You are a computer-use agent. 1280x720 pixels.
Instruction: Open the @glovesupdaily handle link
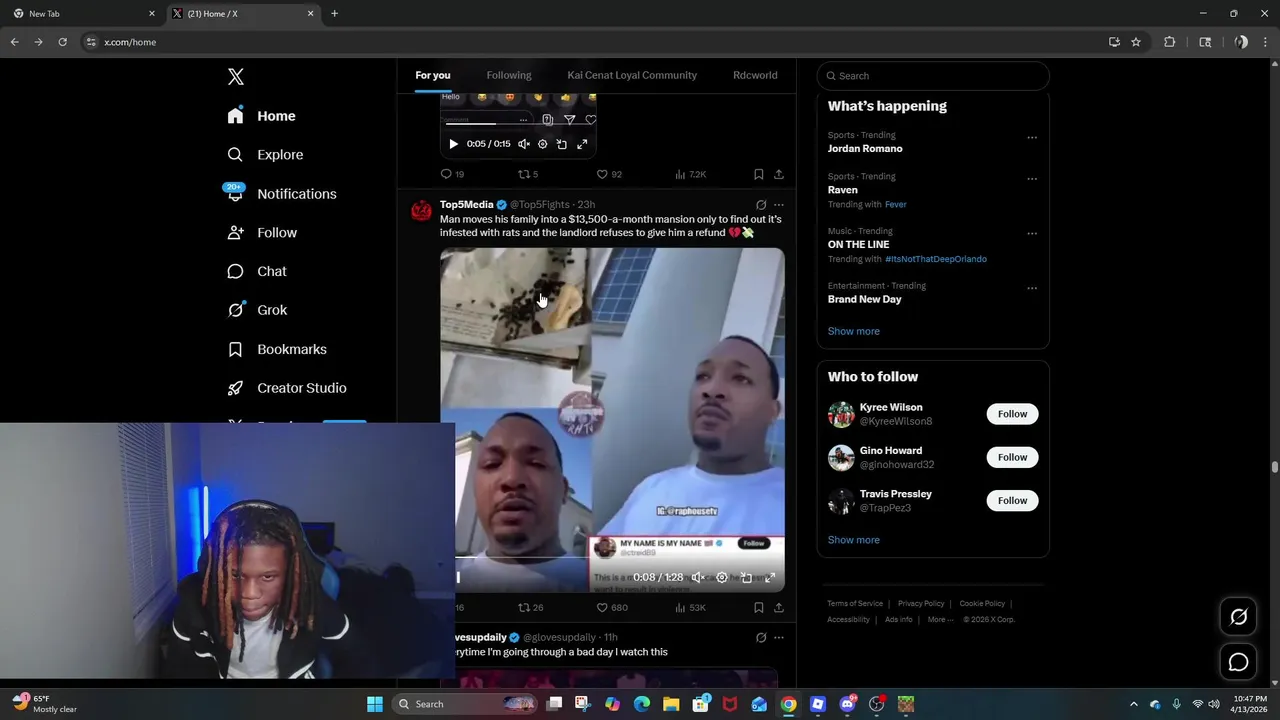561,637
